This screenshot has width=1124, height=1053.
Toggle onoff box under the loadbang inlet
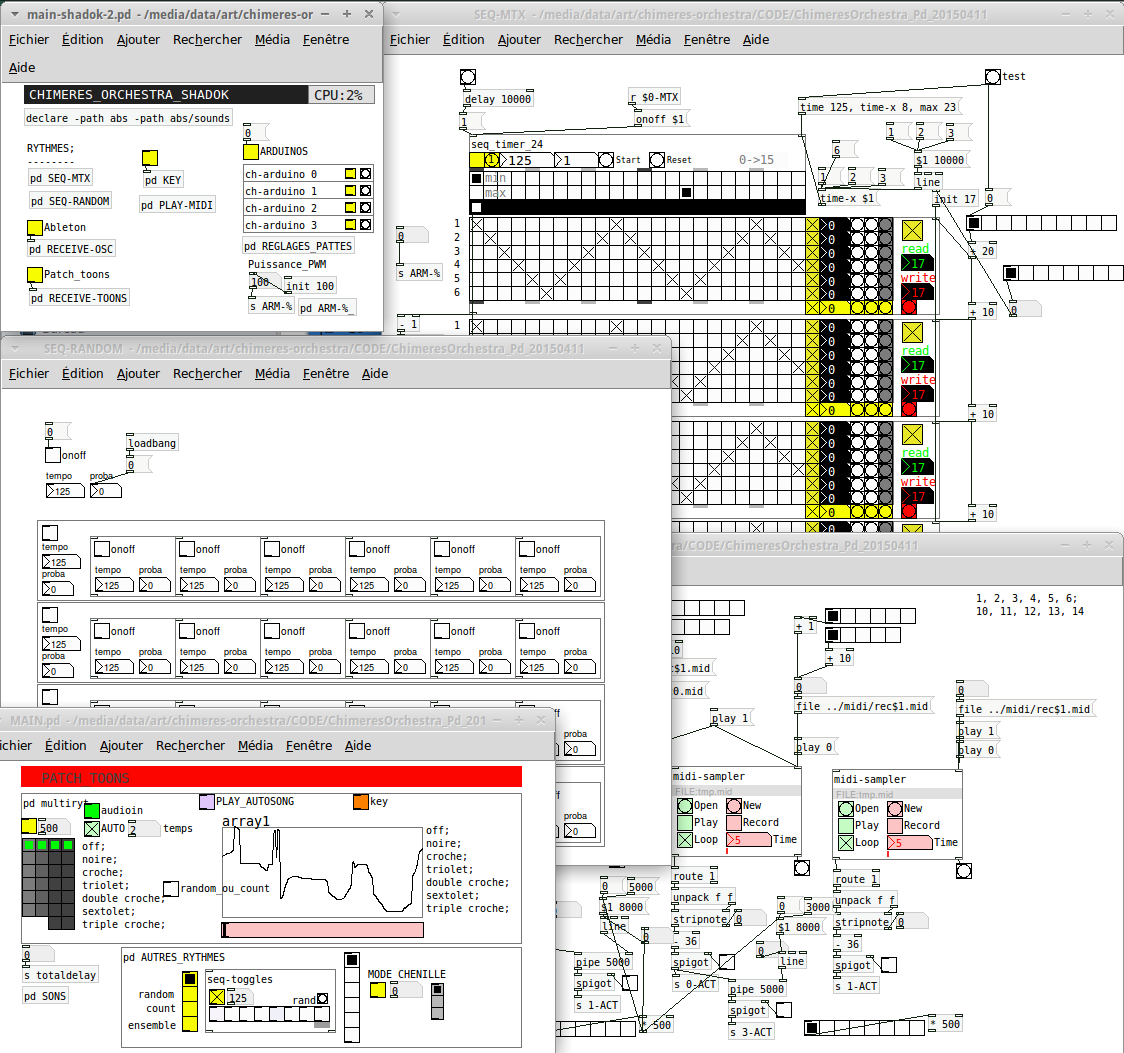[x=52, y=454]
